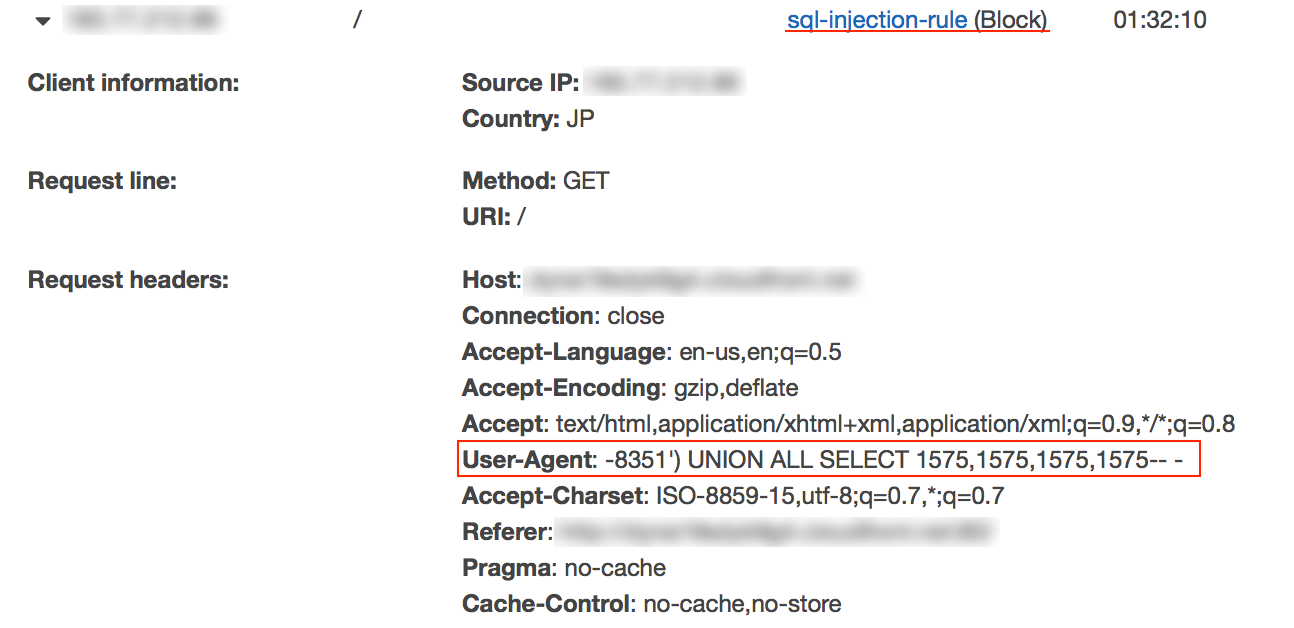This screenshot has height=628, width=1294.
Task: Click the timestamp 01:32:10
Action: [x=1163, y=19]
